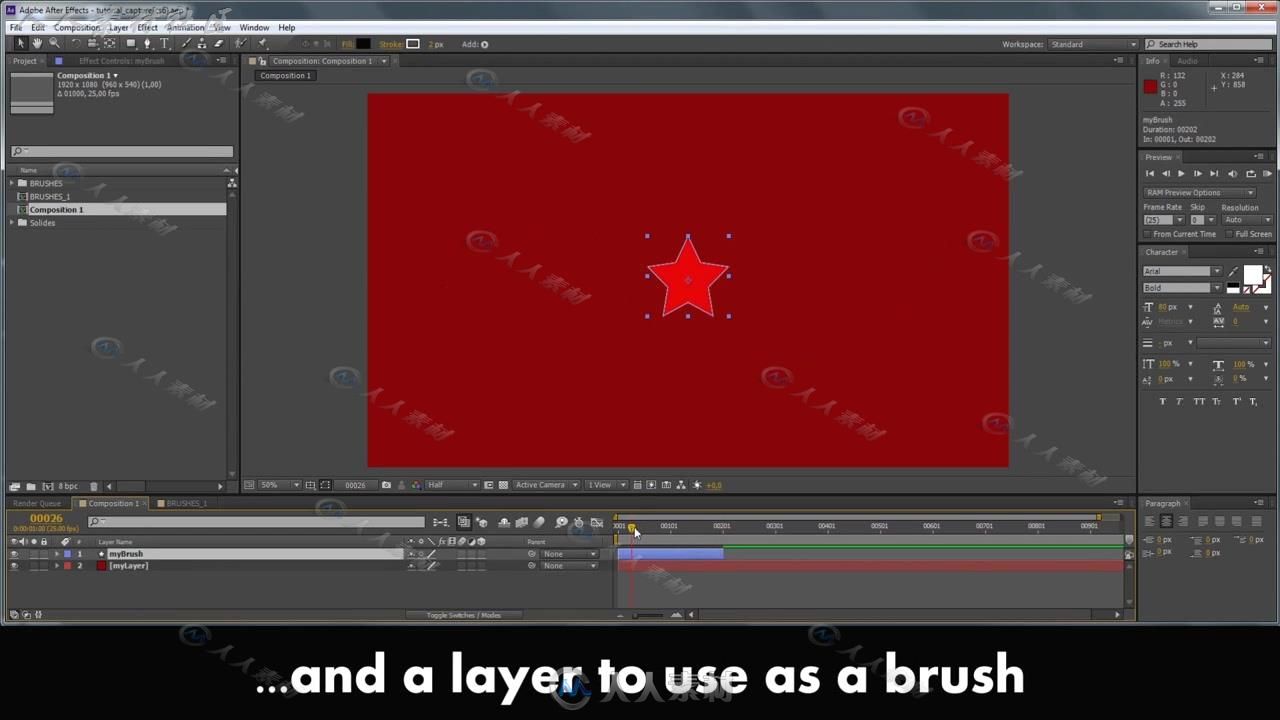Toggle loop option in Preview panel
The image size is (1280, 720).
pyautogui.click(x=1251, y=173)
